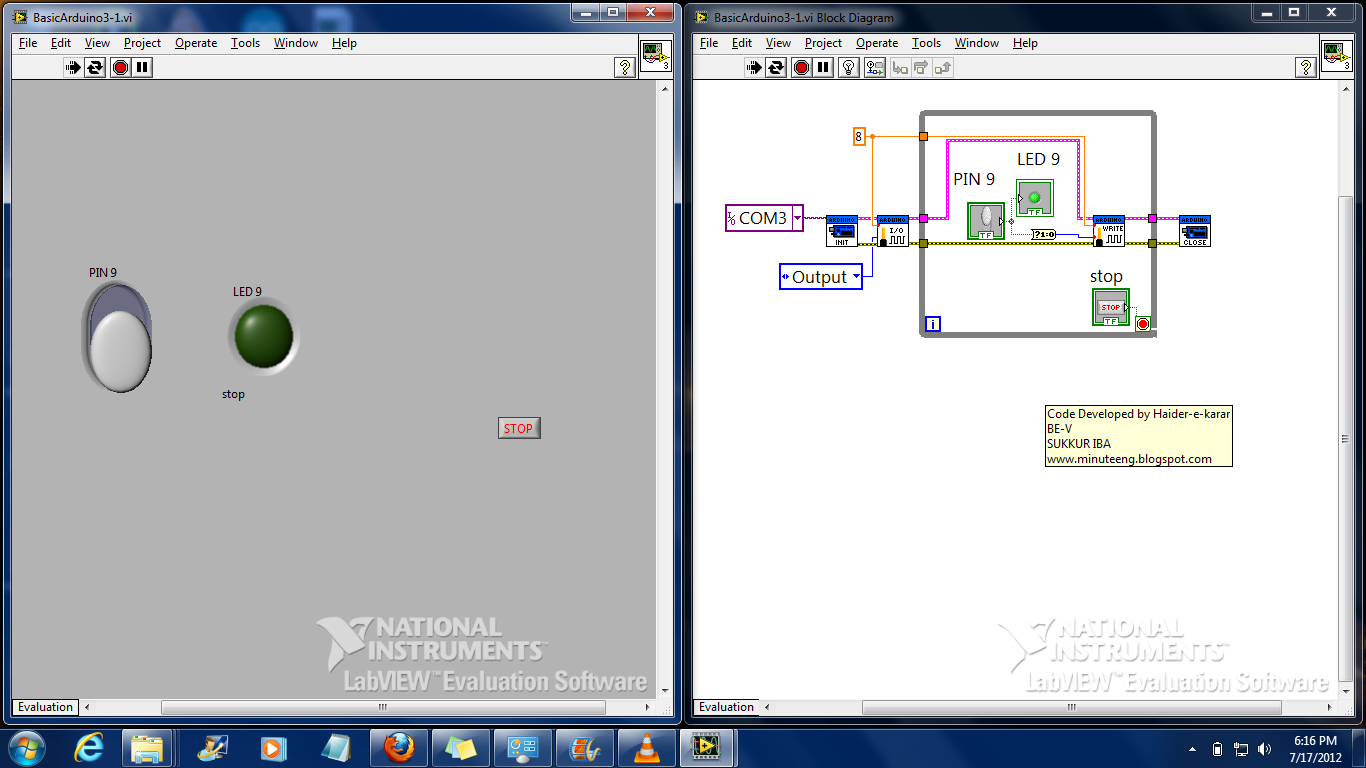Open Tools menu in front panel window
The height and width of the screenshot is (768, 1366).
click(245, 43)
